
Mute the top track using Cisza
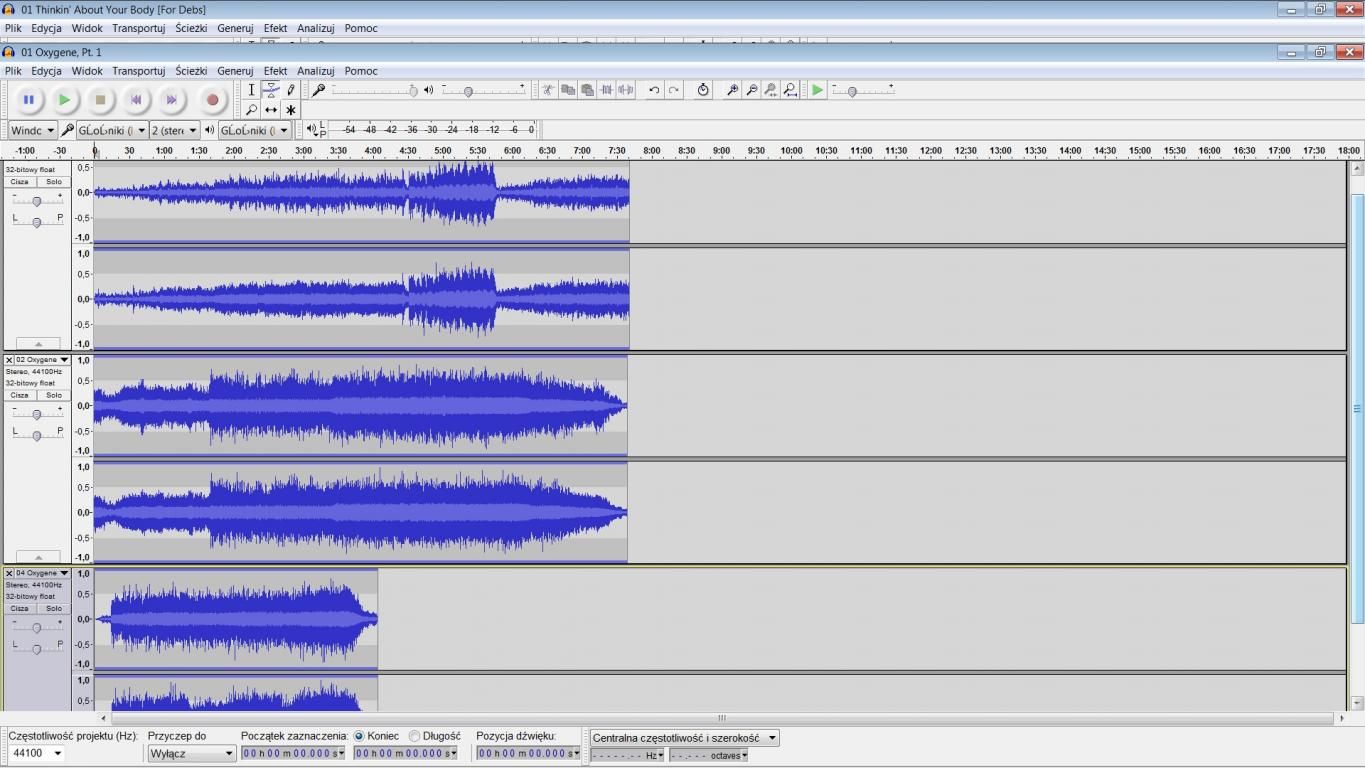click(x=20, y=182)
